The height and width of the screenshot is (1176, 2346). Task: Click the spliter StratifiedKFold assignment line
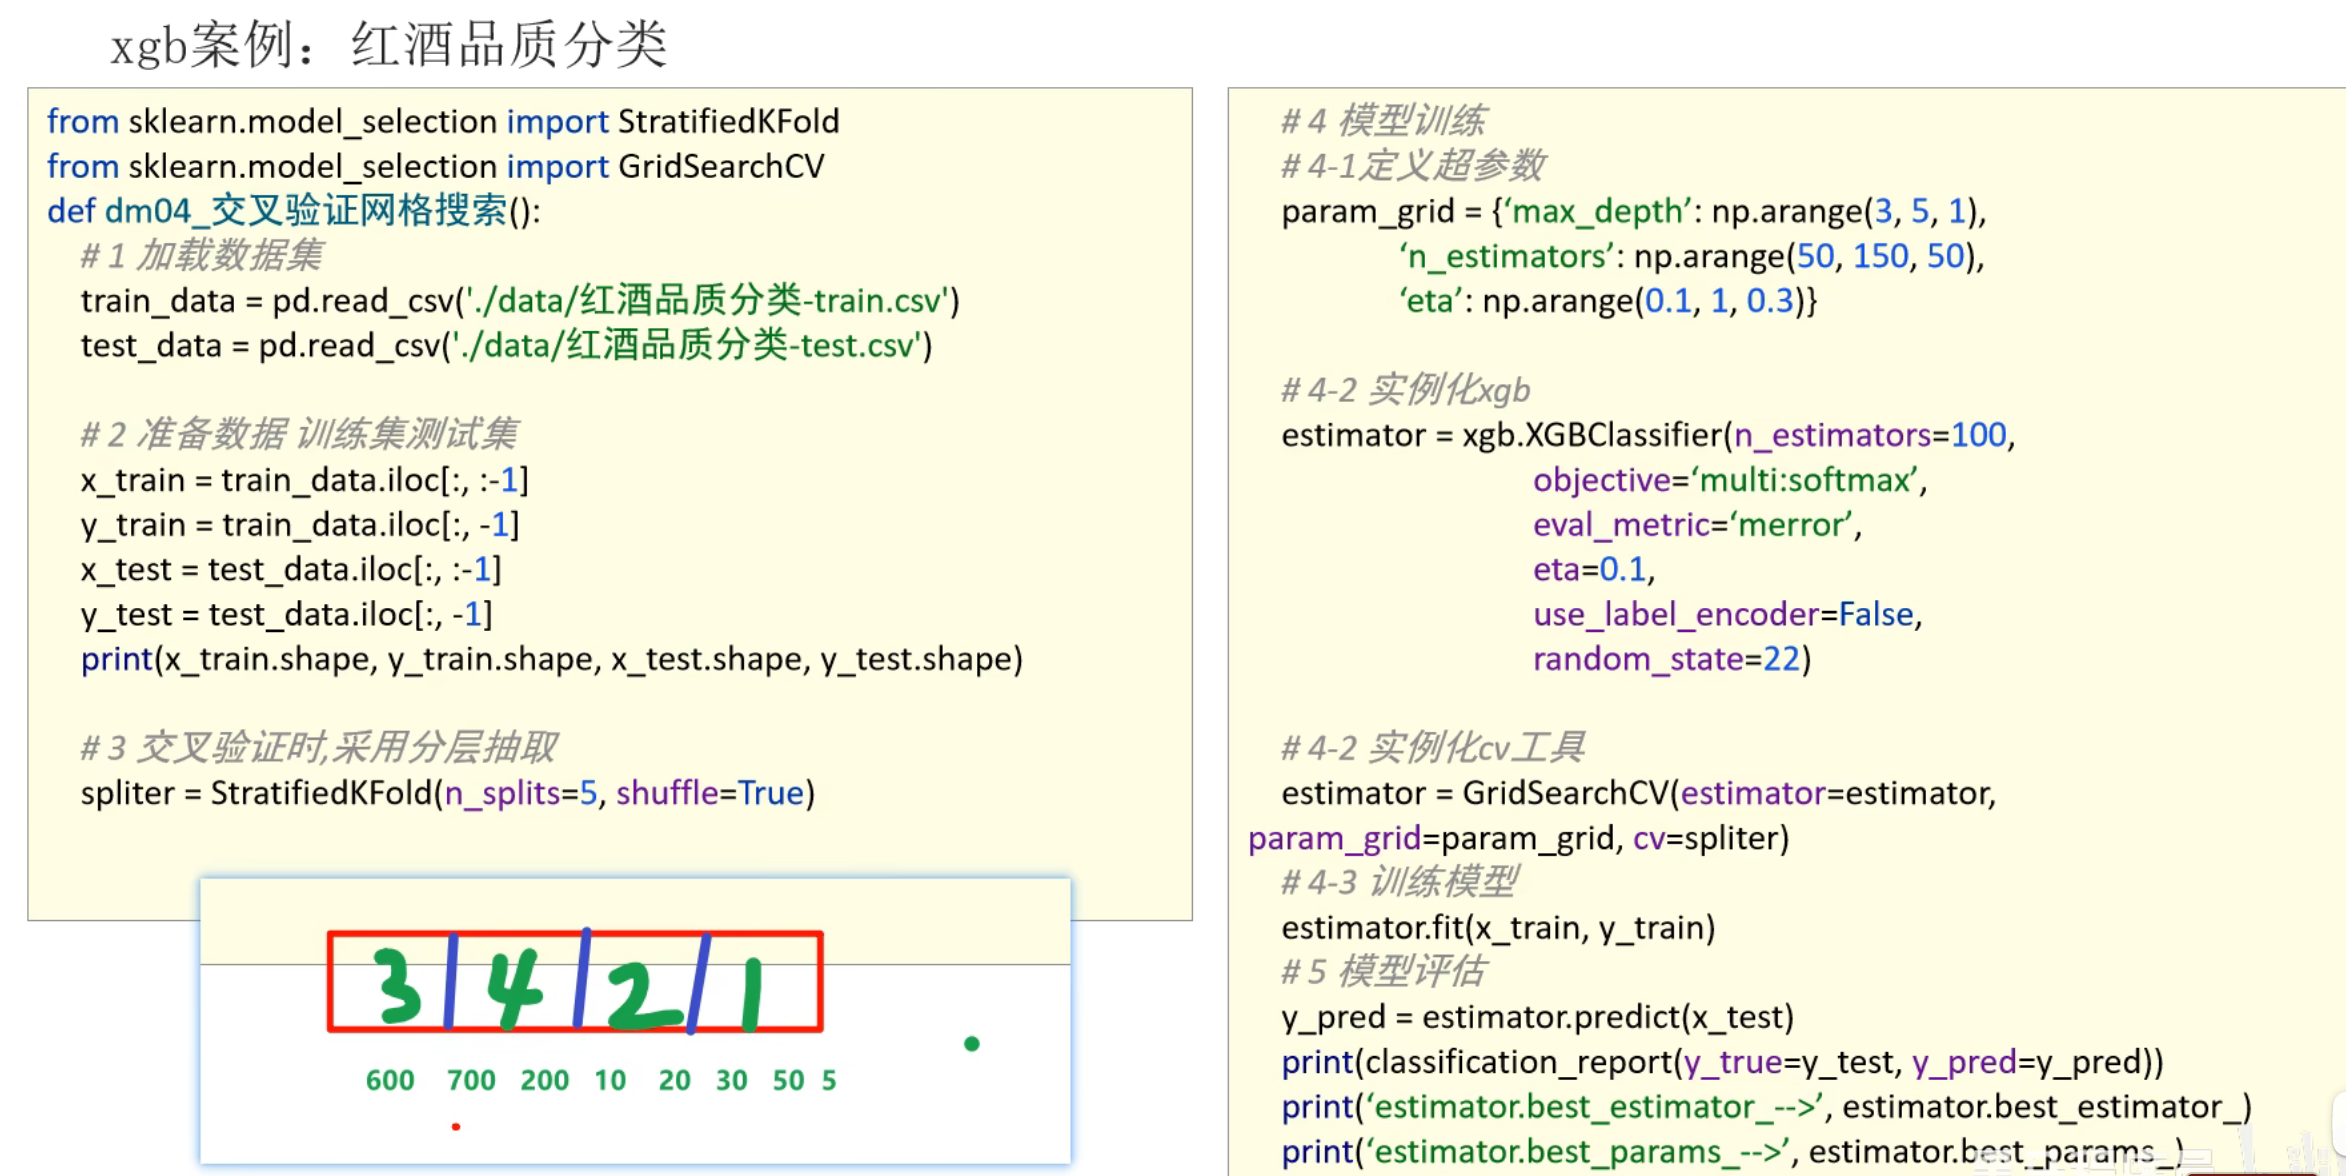pyautogui.click(x=447, y=793)
